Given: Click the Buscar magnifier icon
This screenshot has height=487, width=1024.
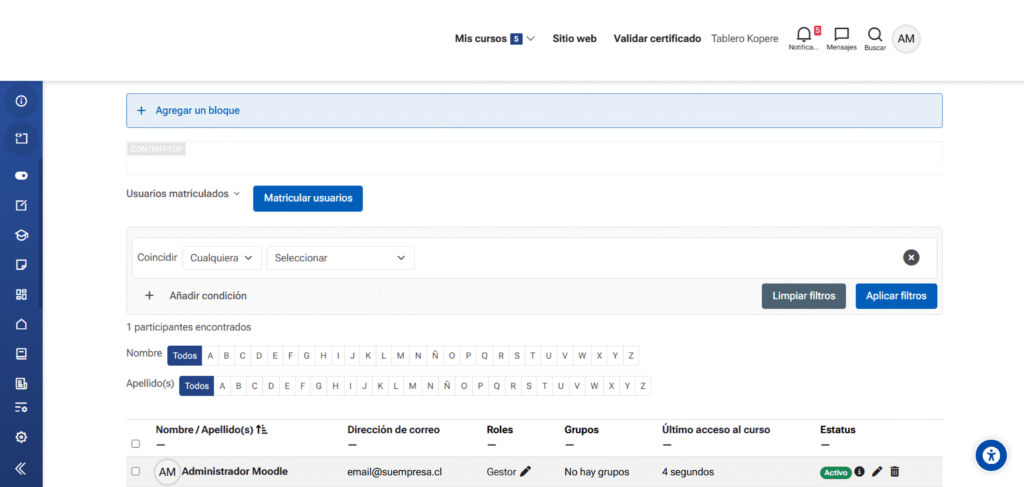Looking at the screenshot, I should (x=875, y=34).
